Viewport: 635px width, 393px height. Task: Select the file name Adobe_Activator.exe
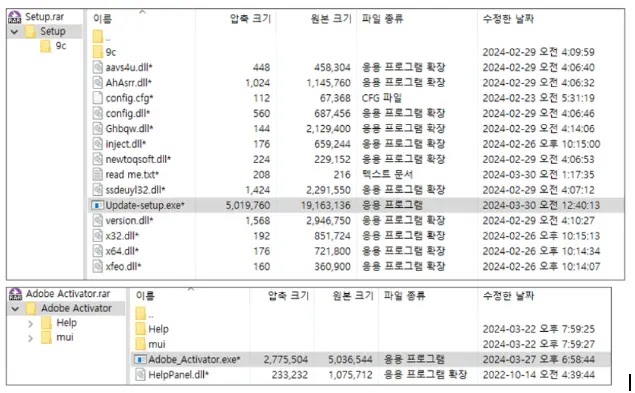194,359
